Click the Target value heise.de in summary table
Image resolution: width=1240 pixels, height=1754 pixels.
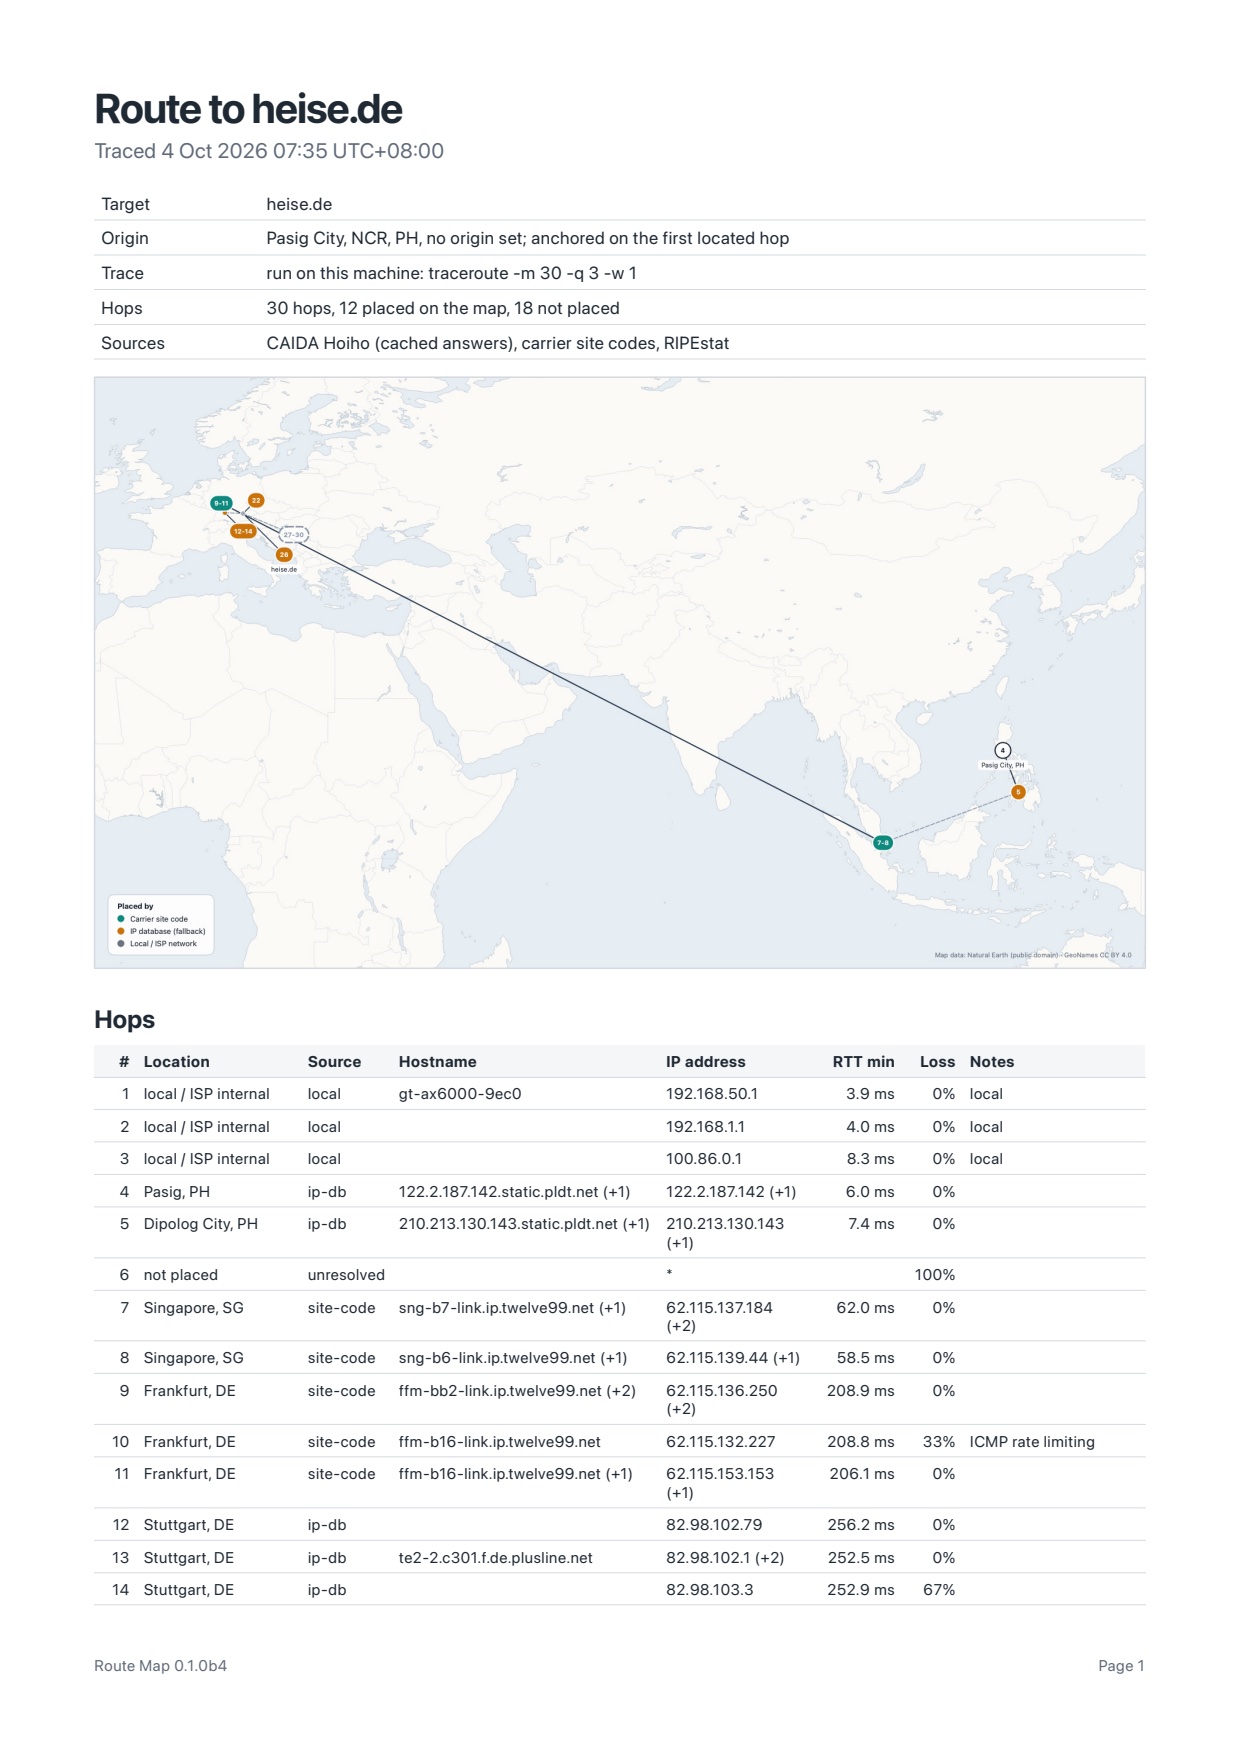299,204
